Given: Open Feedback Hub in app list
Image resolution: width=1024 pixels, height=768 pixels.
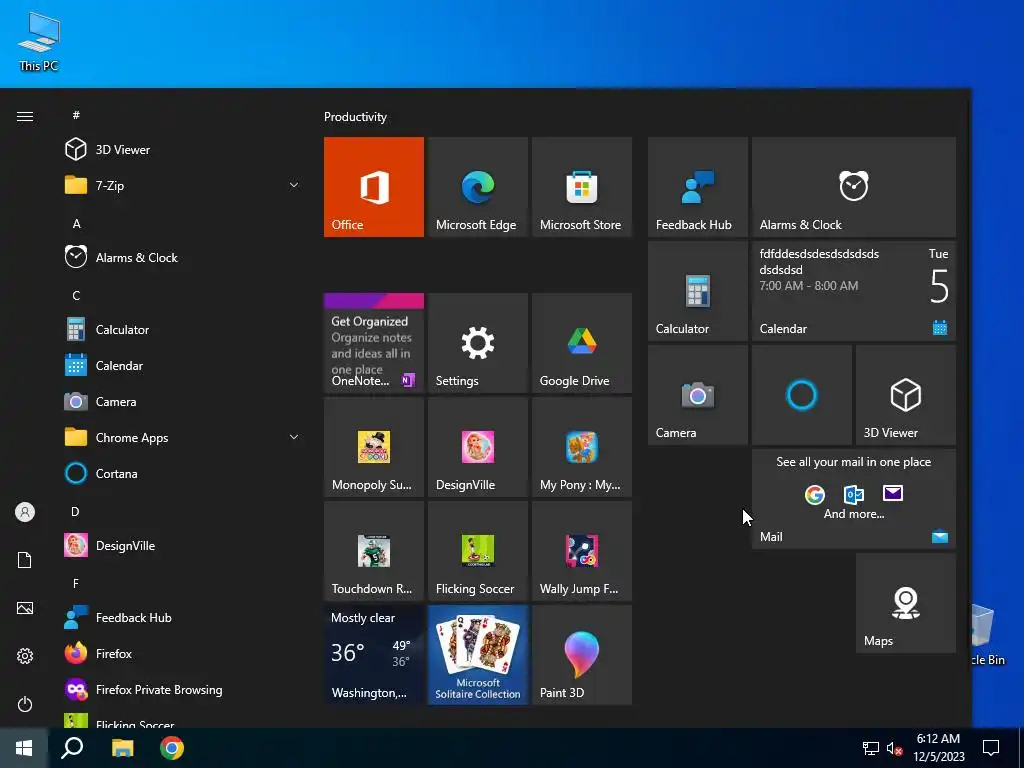Looking at the screenshot, I should coord(183,618).
